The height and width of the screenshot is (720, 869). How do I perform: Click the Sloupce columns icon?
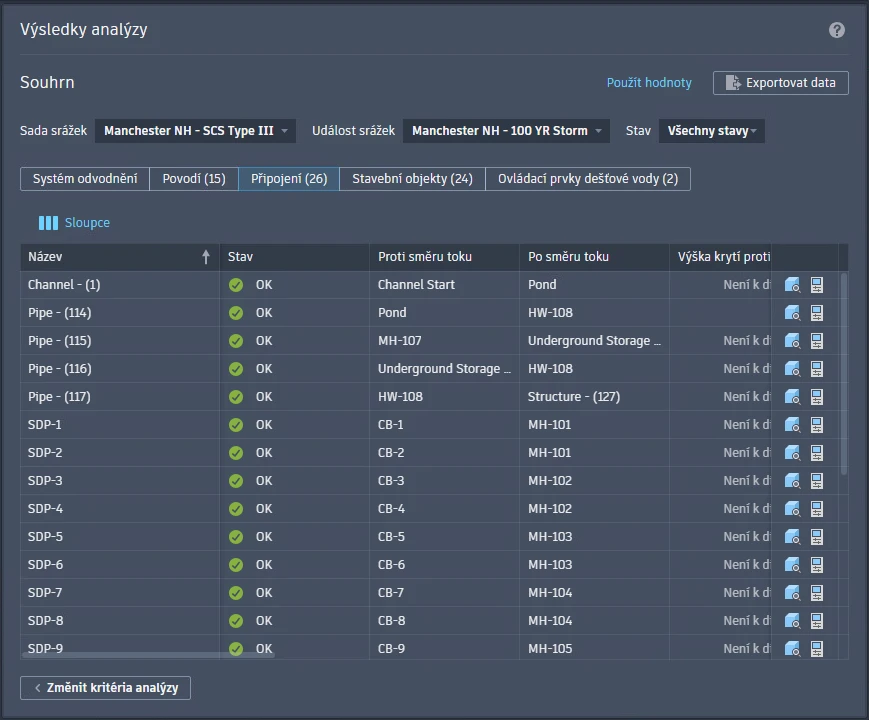coord(48,223)
